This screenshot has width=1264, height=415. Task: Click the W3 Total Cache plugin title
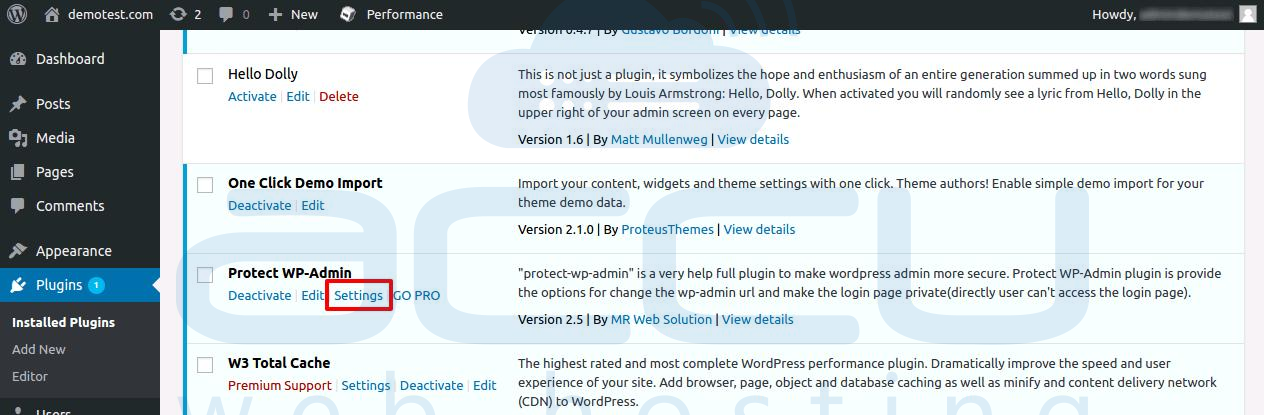click(279, 363)
